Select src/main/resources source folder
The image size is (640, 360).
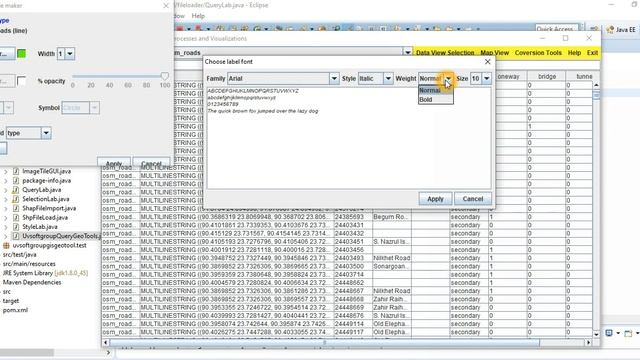[29, 264]
